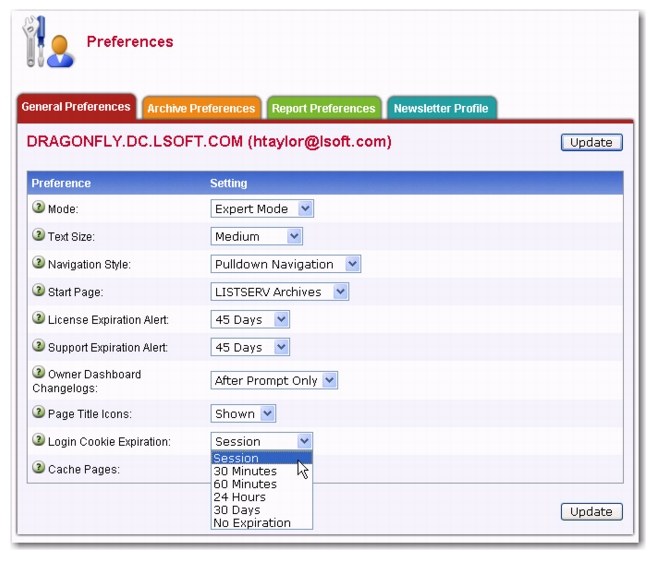Screen dimensions: 651x563
Task: Click help icon for Page Title Icons
Action: (x=39, y=412)
